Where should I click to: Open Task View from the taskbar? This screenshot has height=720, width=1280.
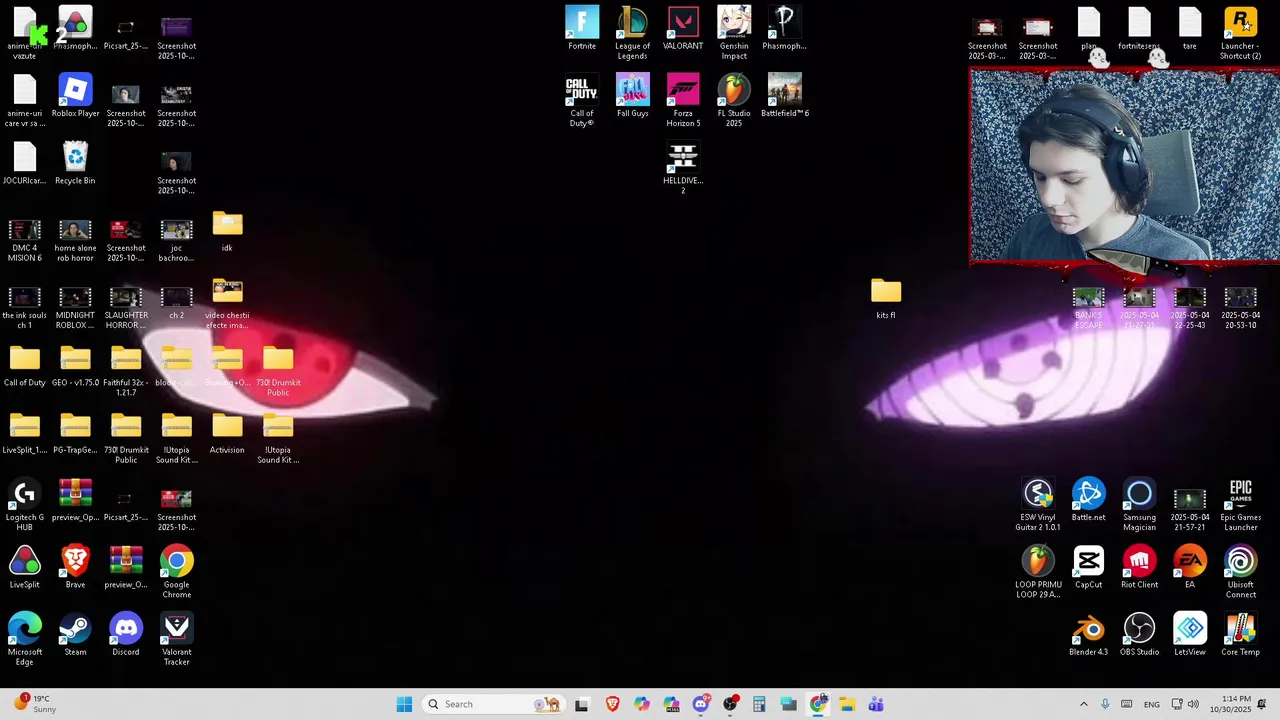click(x=582, y=704)
